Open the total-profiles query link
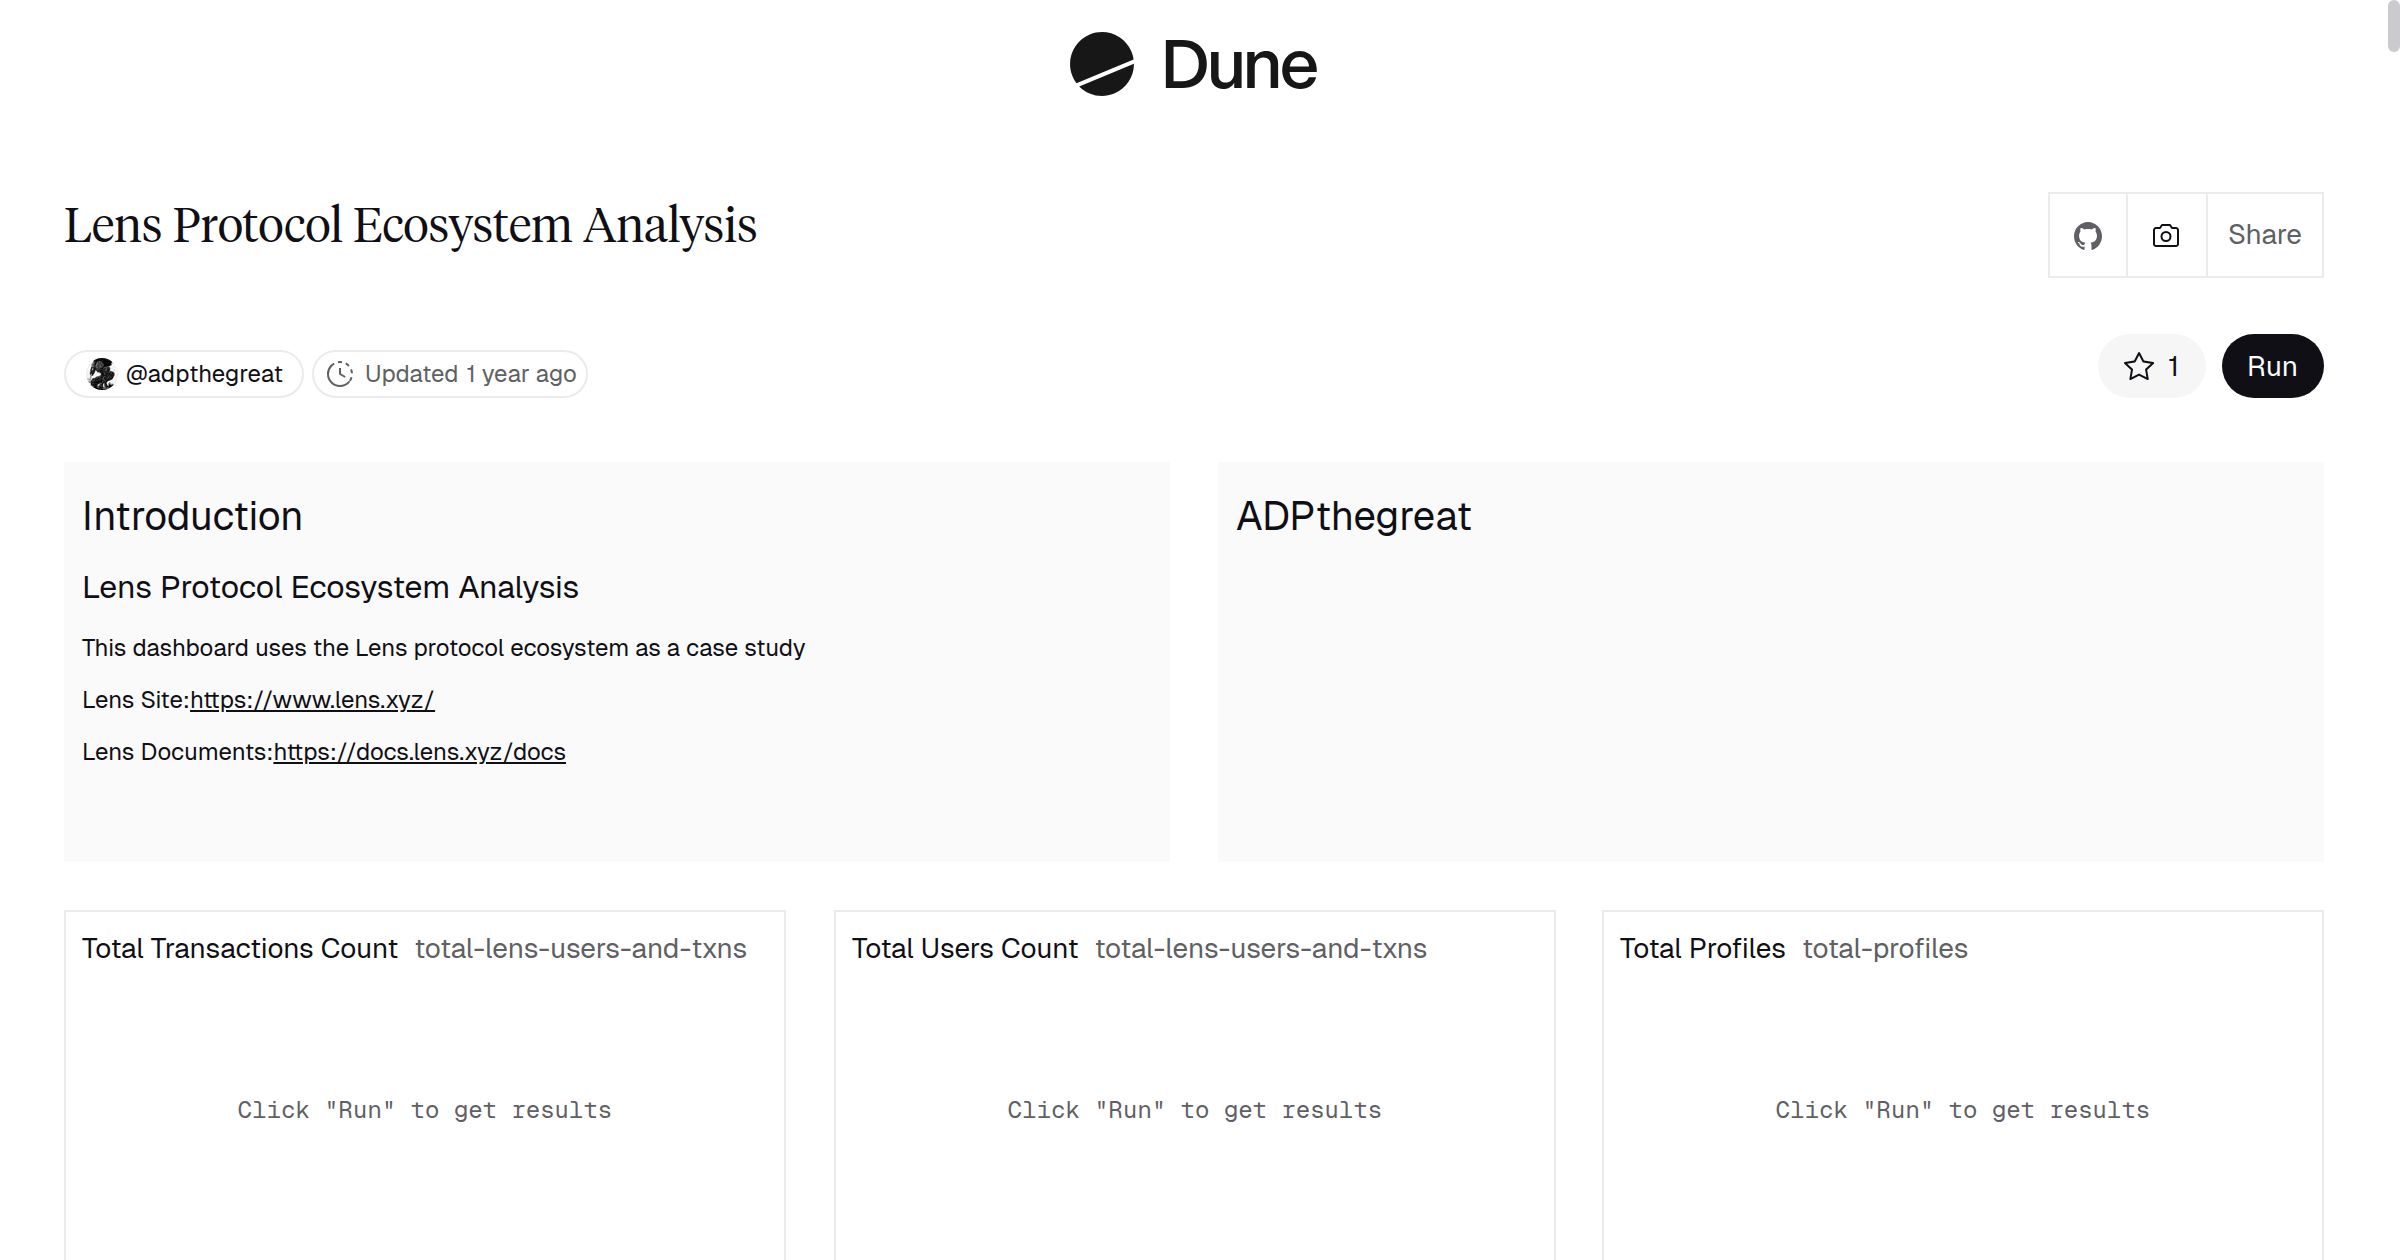 pos(1884,948)
